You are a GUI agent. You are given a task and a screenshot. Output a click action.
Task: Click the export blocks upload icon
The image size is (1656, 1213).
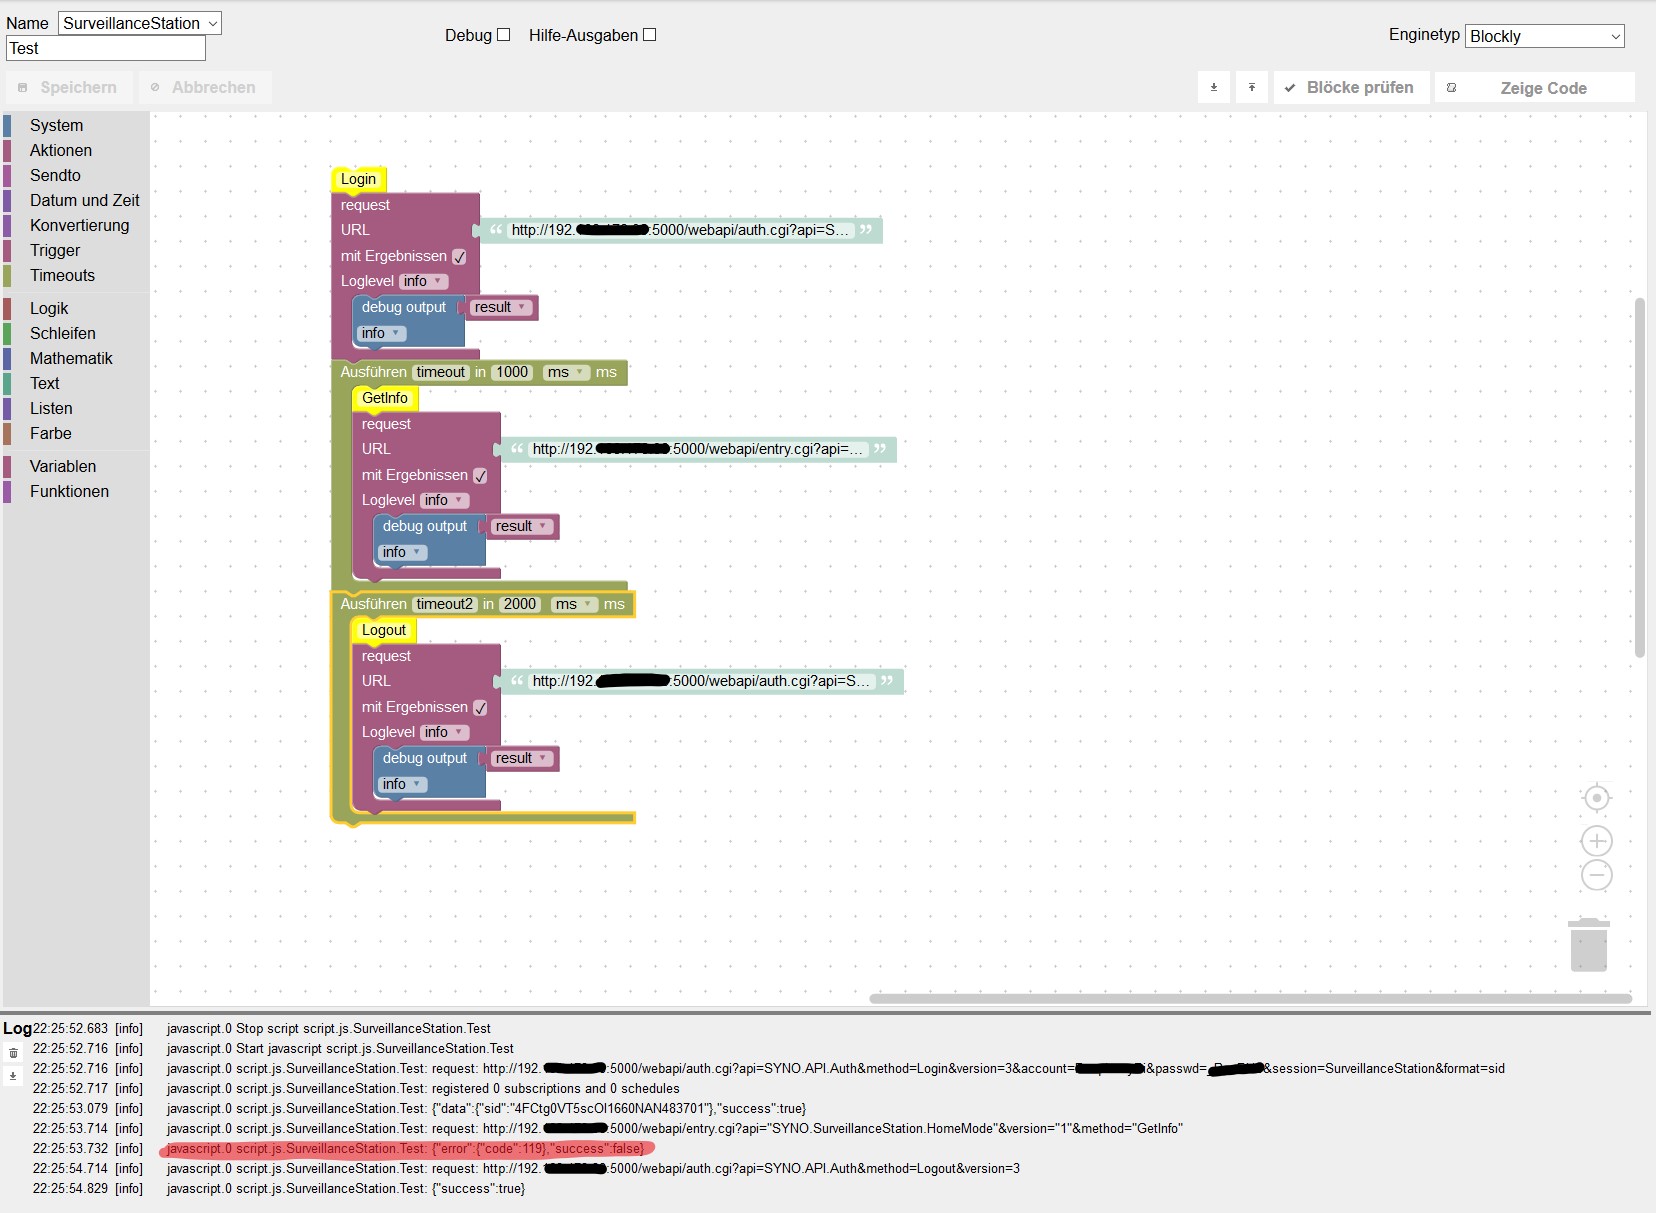click(1252, 88)
